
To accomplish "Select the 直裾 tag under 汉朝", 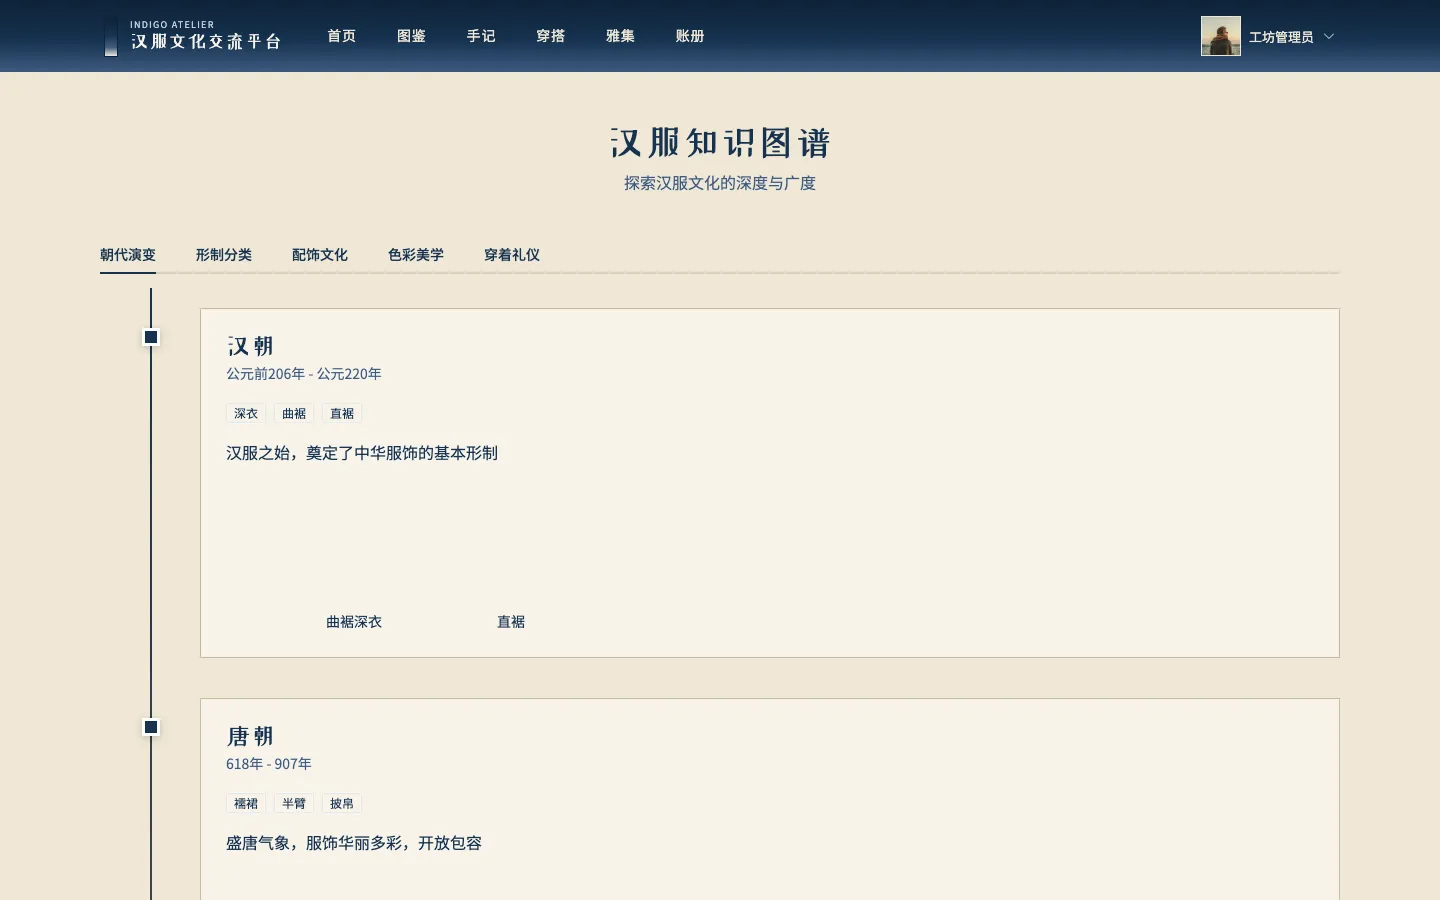I will point(342,413).
